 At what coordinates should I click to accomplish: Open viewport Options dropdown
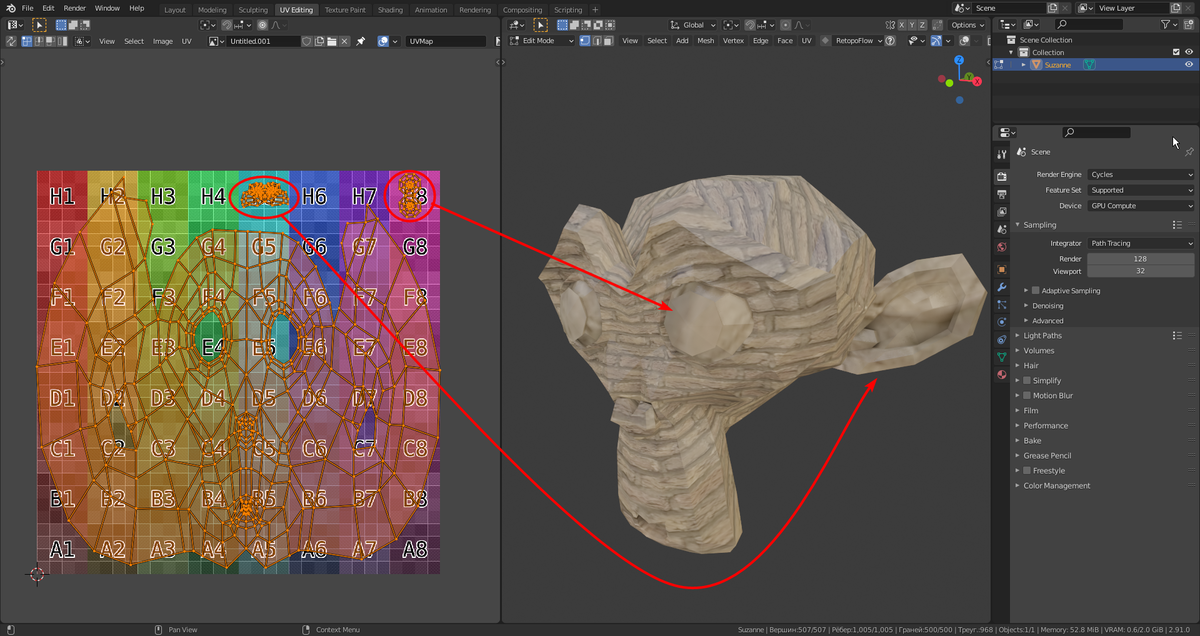tap(968, 24)
